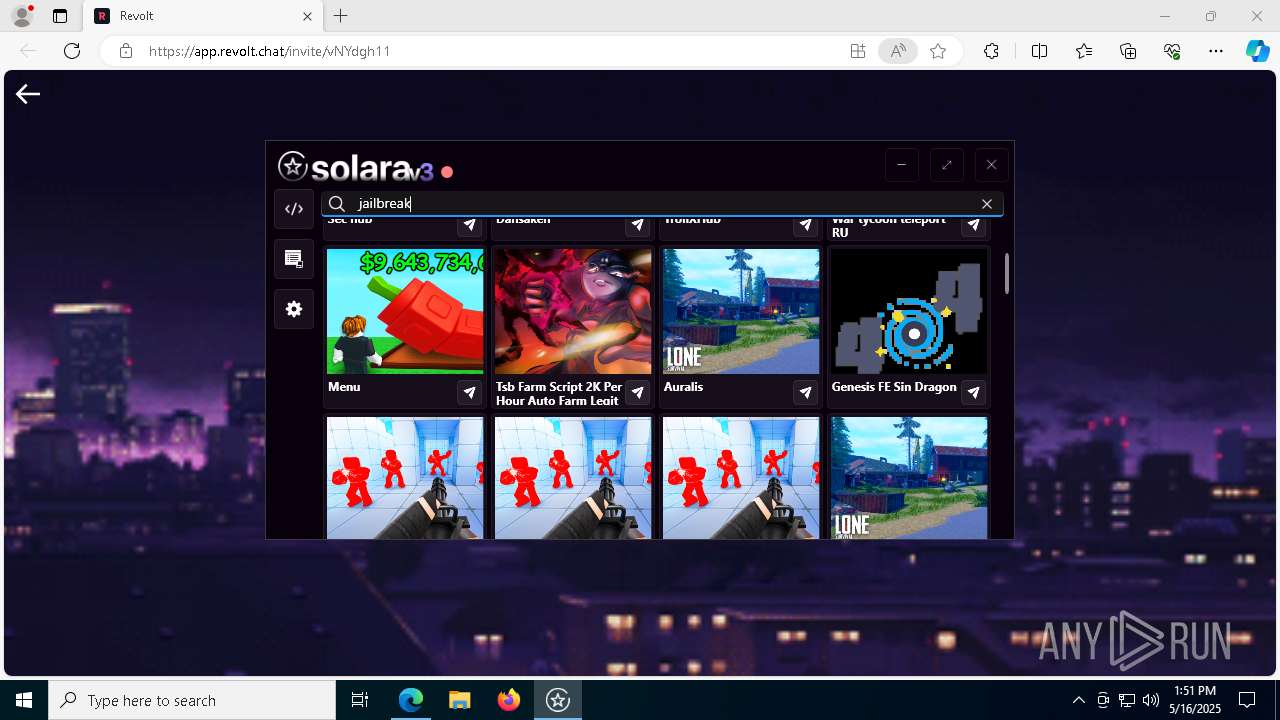Screen dimensions: 1280x720
Task: Open Edge Settings and more menu
Action: 1216,51
